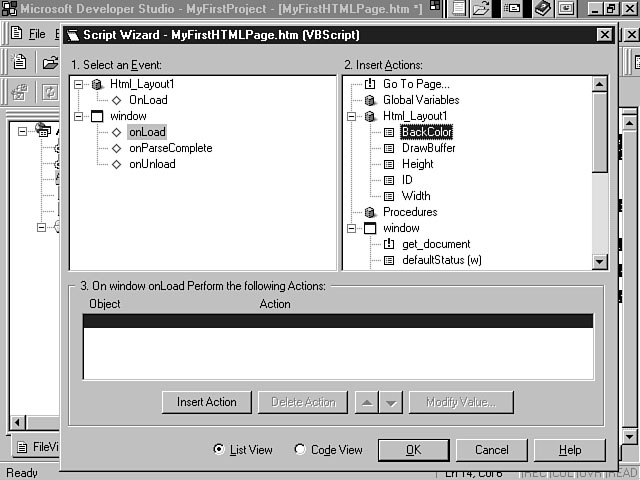Click the window object icon in events
The height and width of the screenshot is (480, 640).
tap(97, 116)
